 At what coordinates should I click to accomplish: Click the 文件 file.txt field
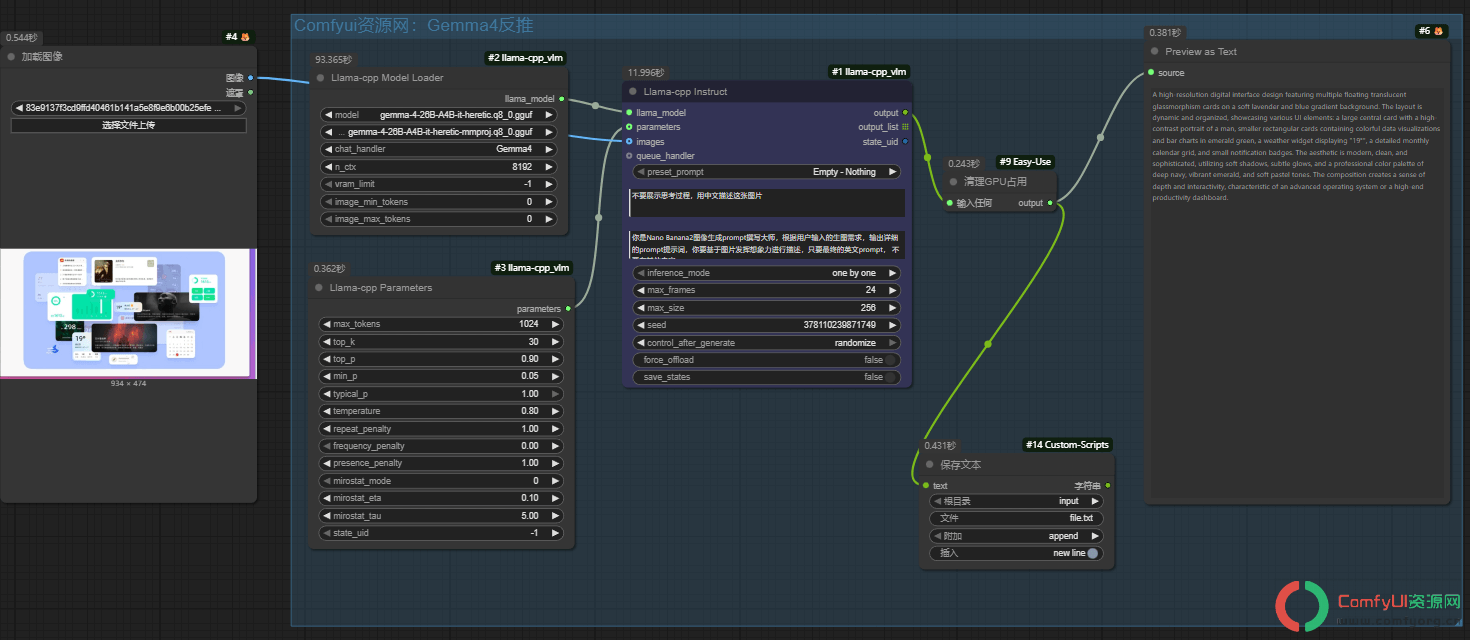[x=1016, y=519]
